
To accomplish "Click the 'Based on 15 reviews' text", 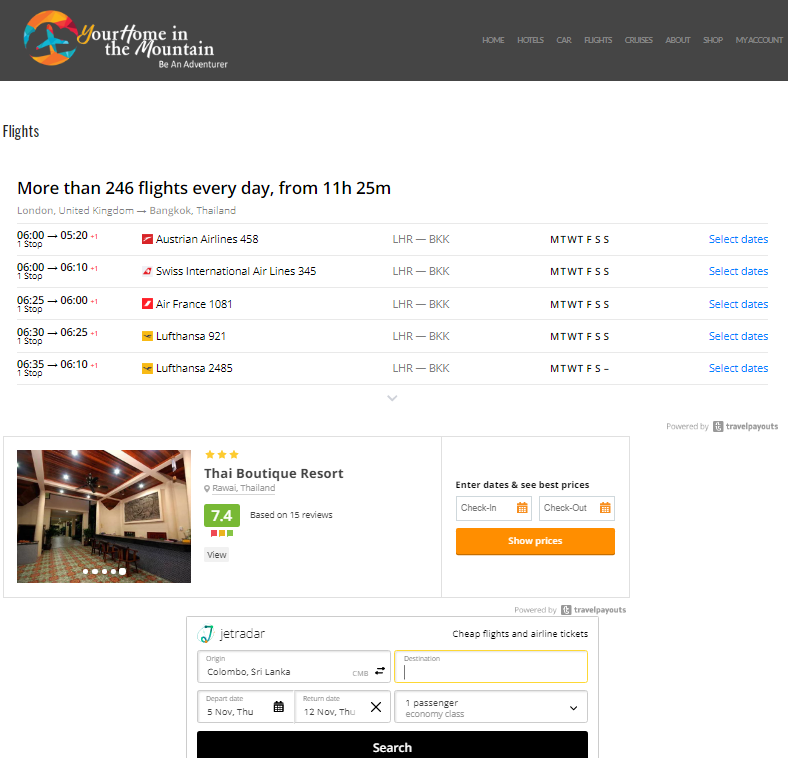I will 291,515.
